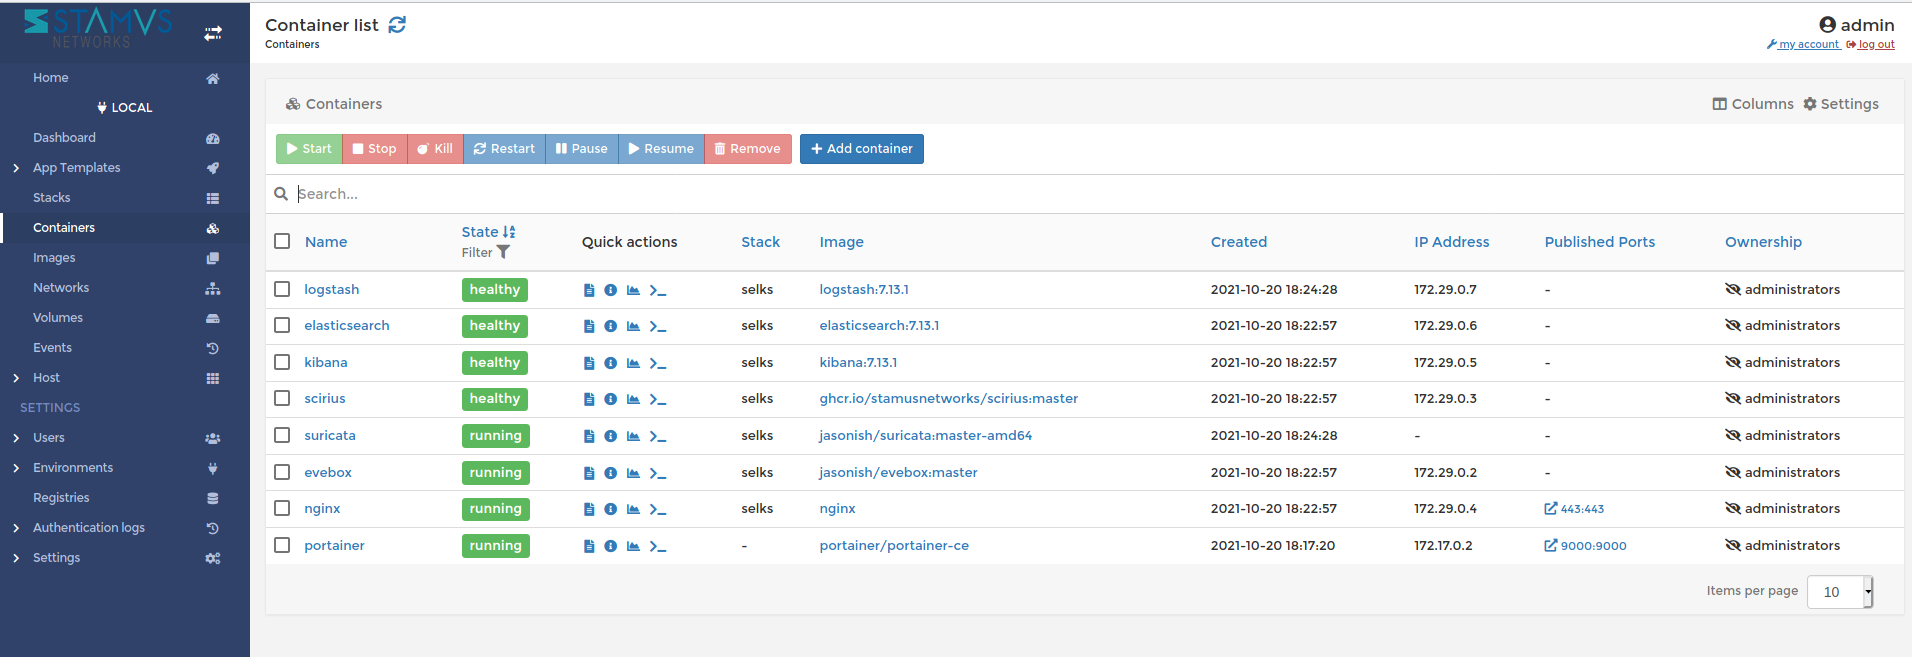Screen dimensions: 1912x657
Task: Open exec console icon for scirius
Action: click(x=657, y=400)
